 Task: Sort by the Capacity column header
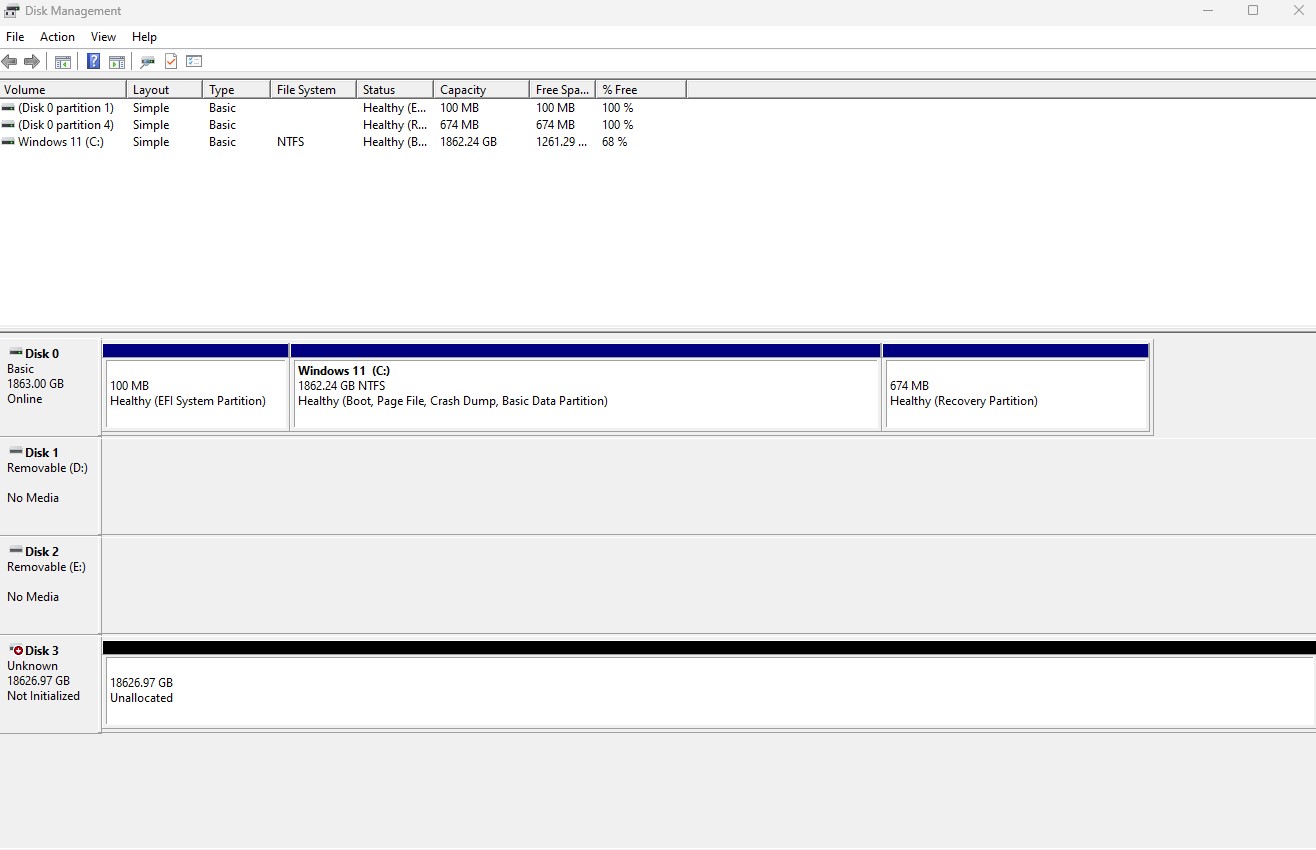pos(481,90)
